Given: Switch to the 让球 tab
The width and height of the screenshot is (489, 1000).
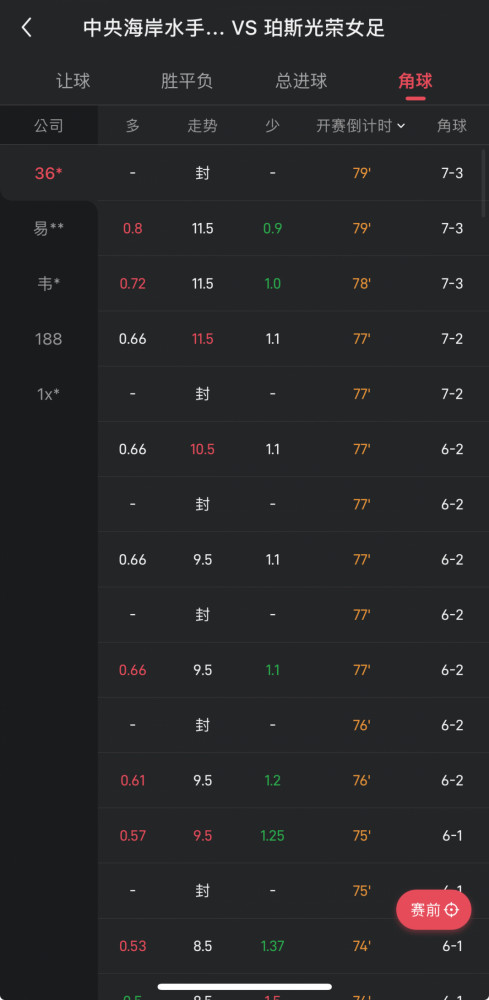Looking at the screenshot, I should point(73,81).
